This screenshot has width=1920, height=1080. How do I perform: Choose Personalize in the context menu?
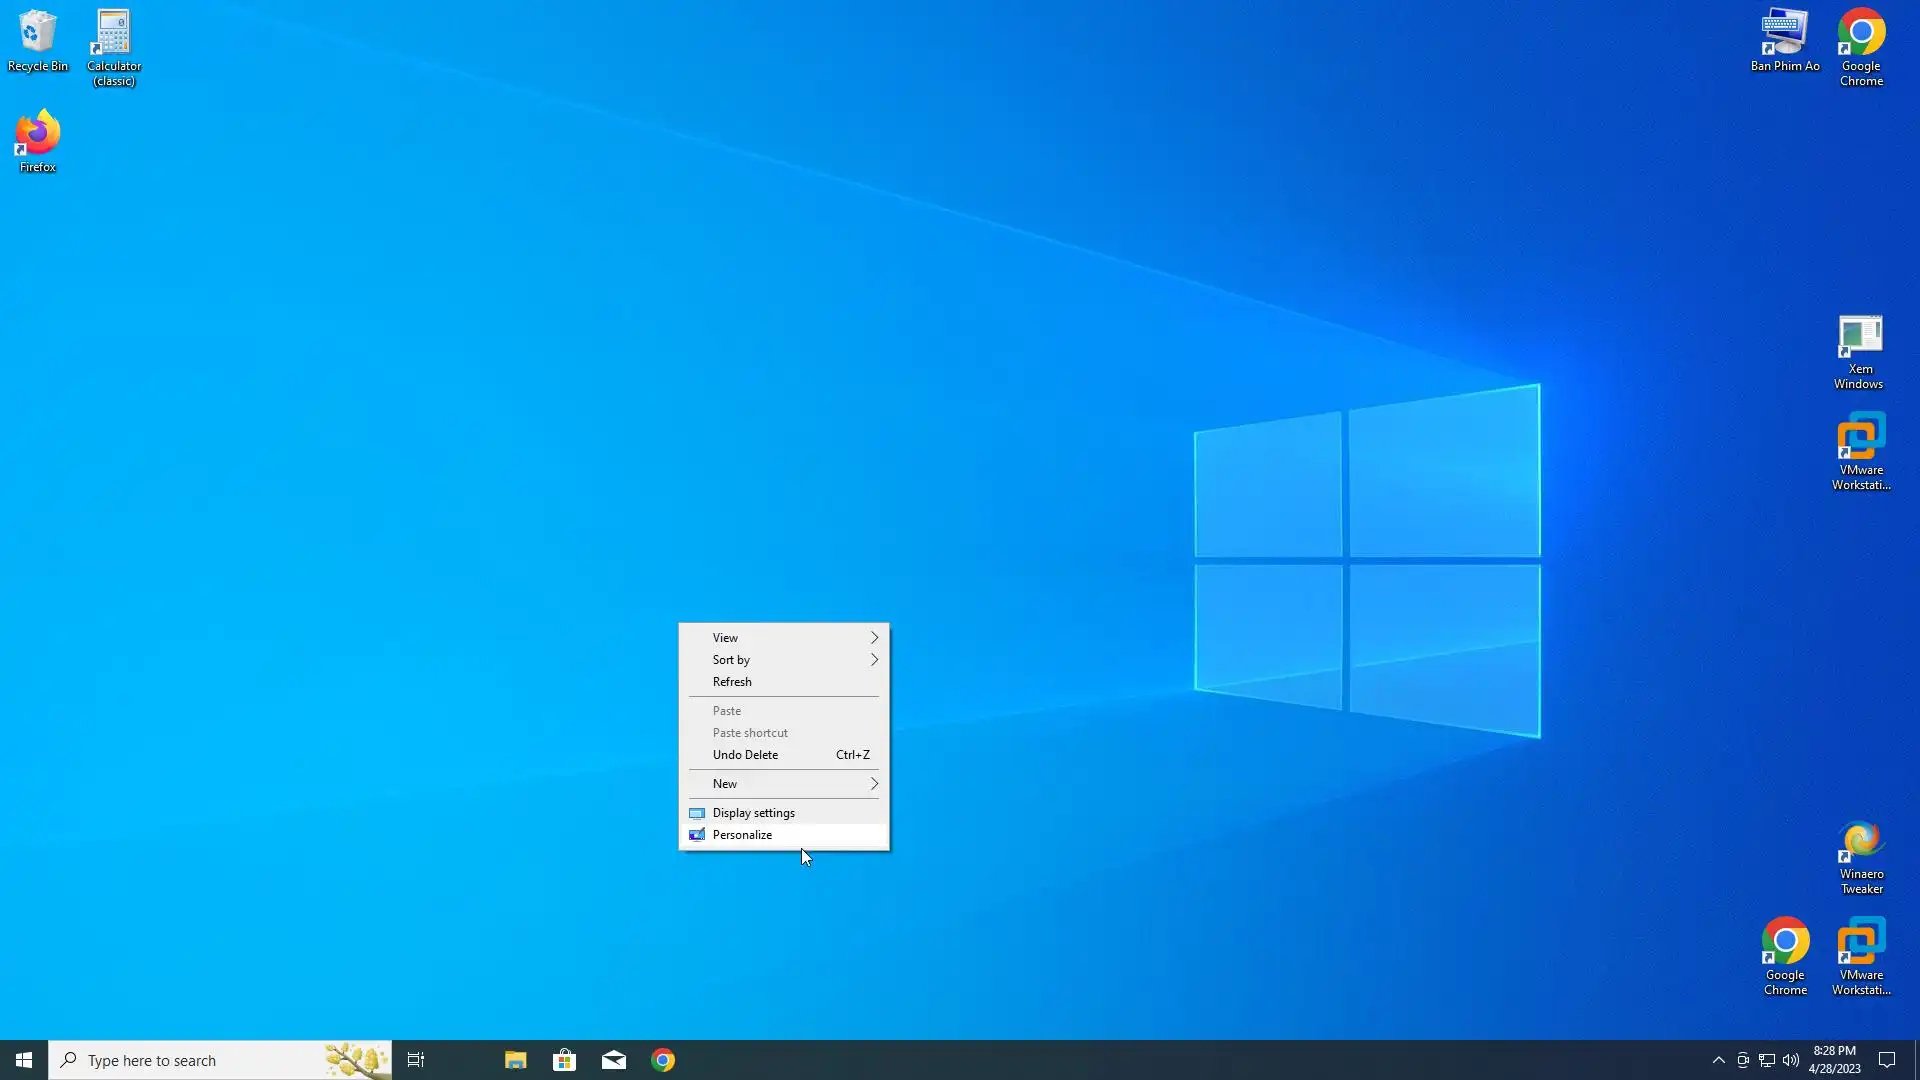coord(742,835)
